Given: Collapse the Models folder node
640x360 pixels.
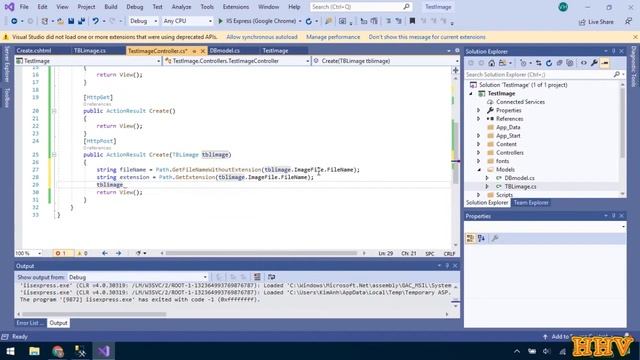Looking at the screenshot, I should 479,170.
